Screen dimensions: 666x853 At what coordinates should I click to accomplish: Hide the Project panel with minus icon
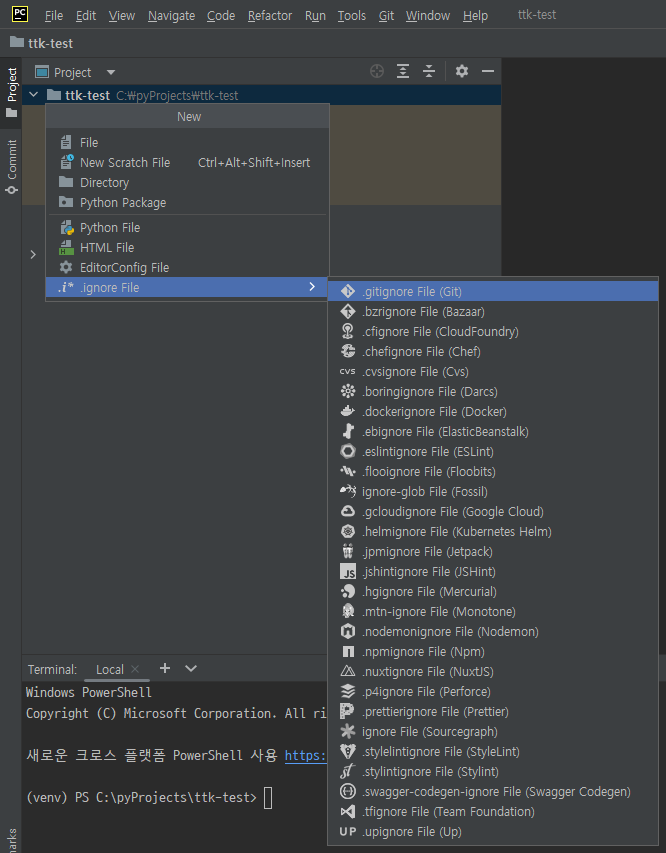(x=488, y=71)
